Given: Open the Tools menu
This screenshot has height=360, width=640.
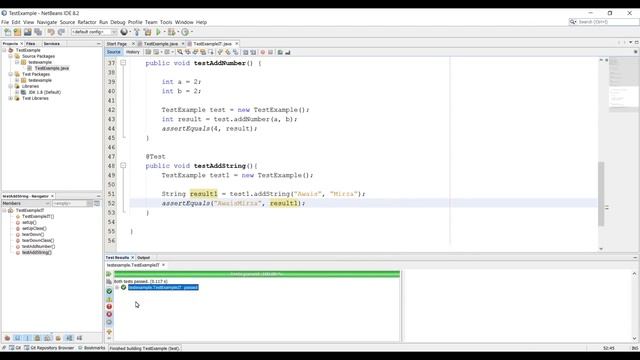Looking at the screenshot, I should tap(166, 22).
